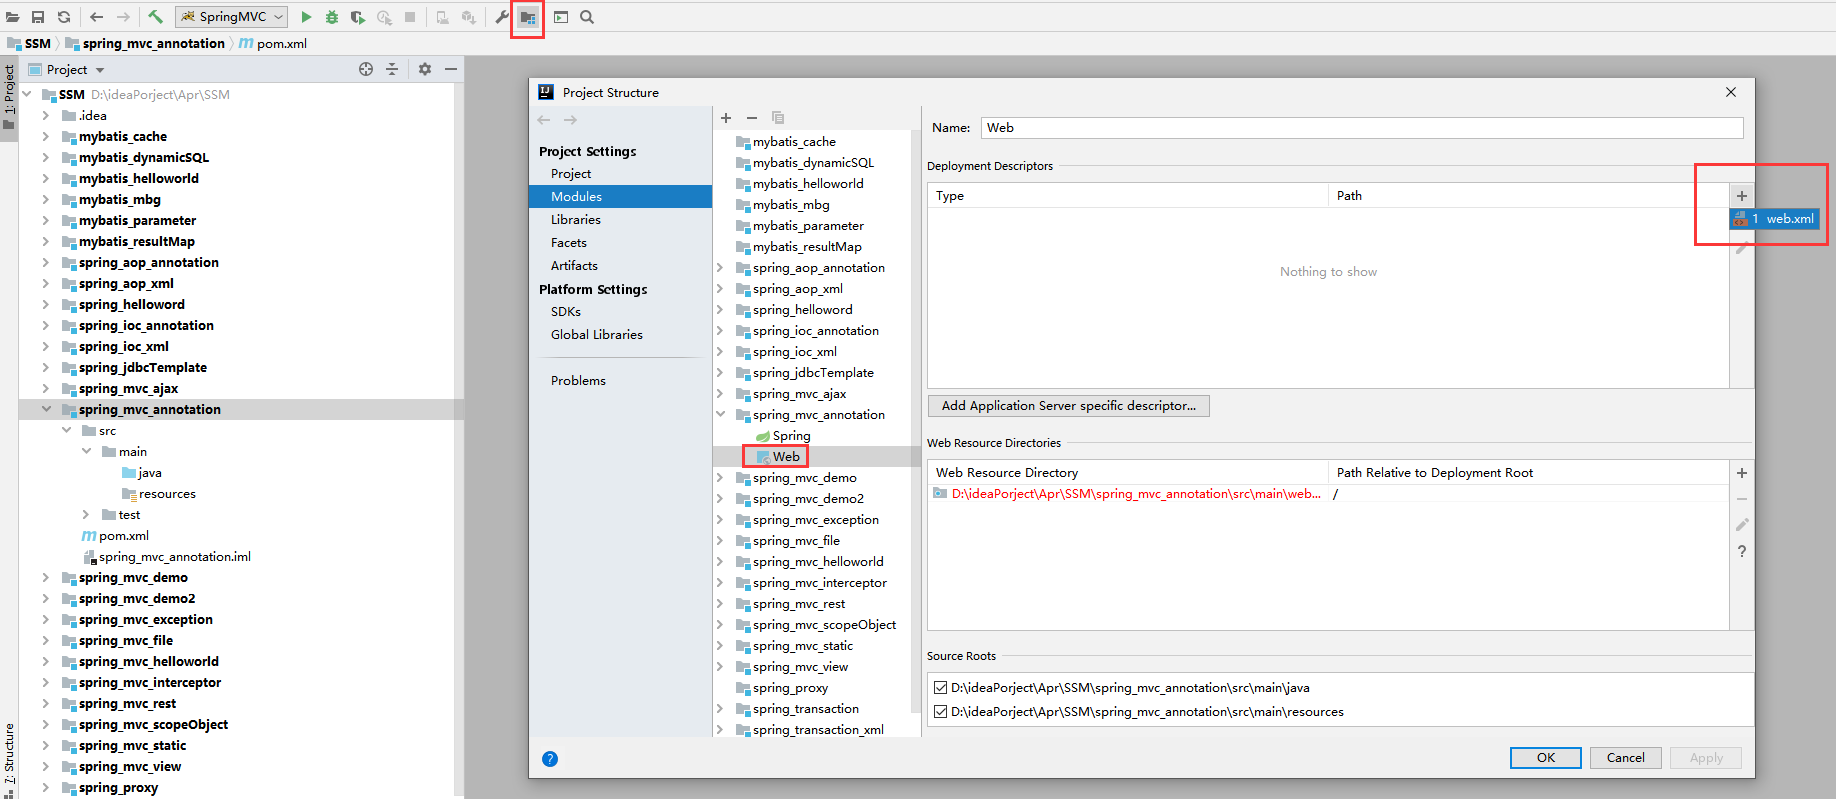The image size is (1836, 799).
Task: Expand spring_aop_annotation in modules list
Action: click(720, 268)
